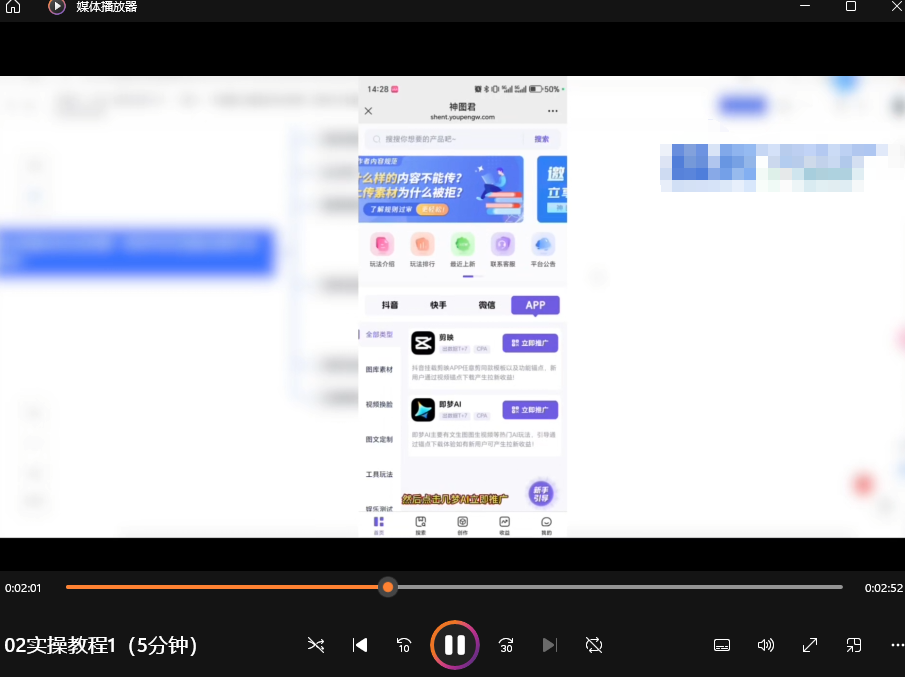This screenshot has height=677, width=905.
Task: Tap the 收益 bottom nav icon
Action: pos(504,525)
